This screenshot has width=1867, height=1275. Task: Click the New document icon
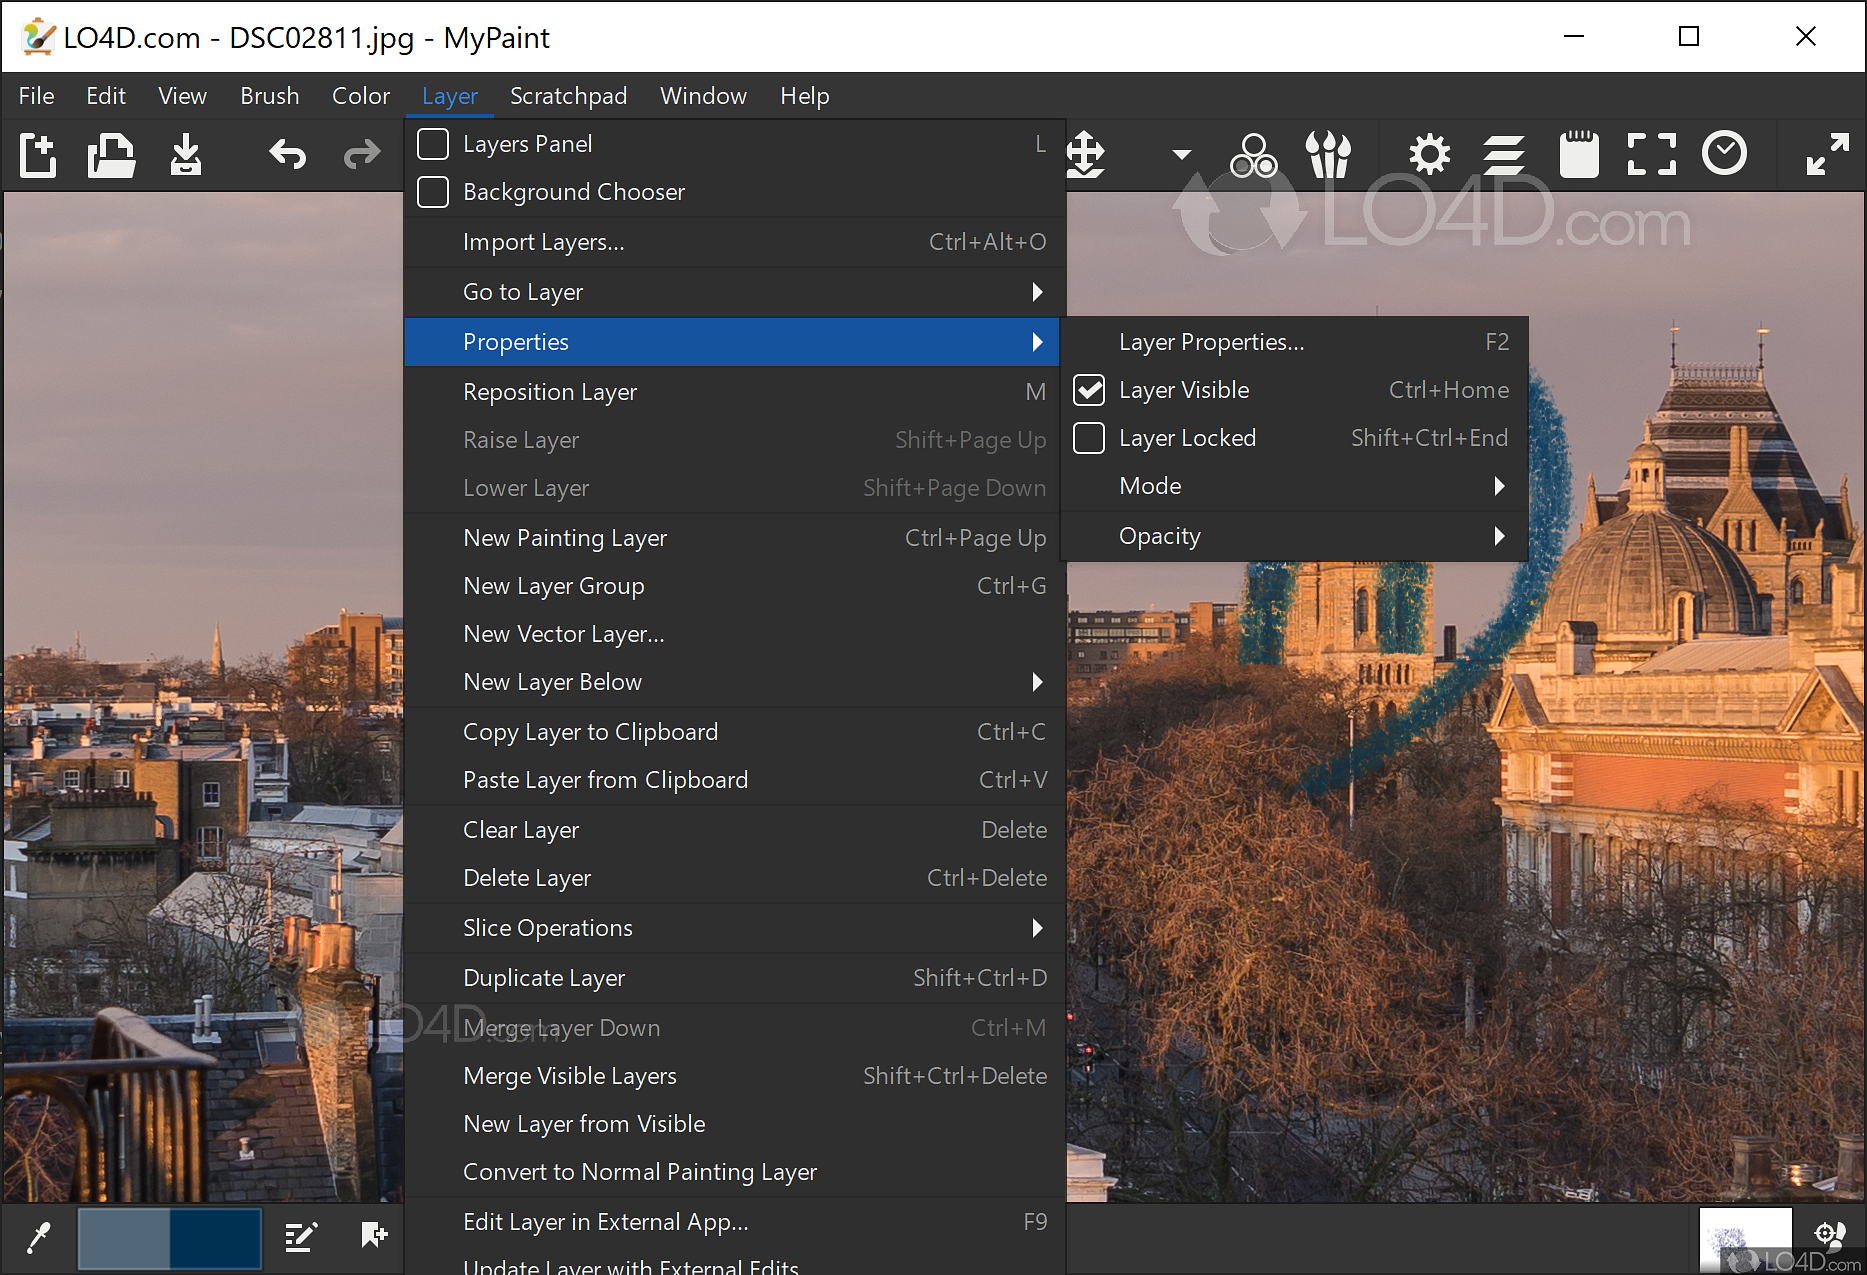38,155
